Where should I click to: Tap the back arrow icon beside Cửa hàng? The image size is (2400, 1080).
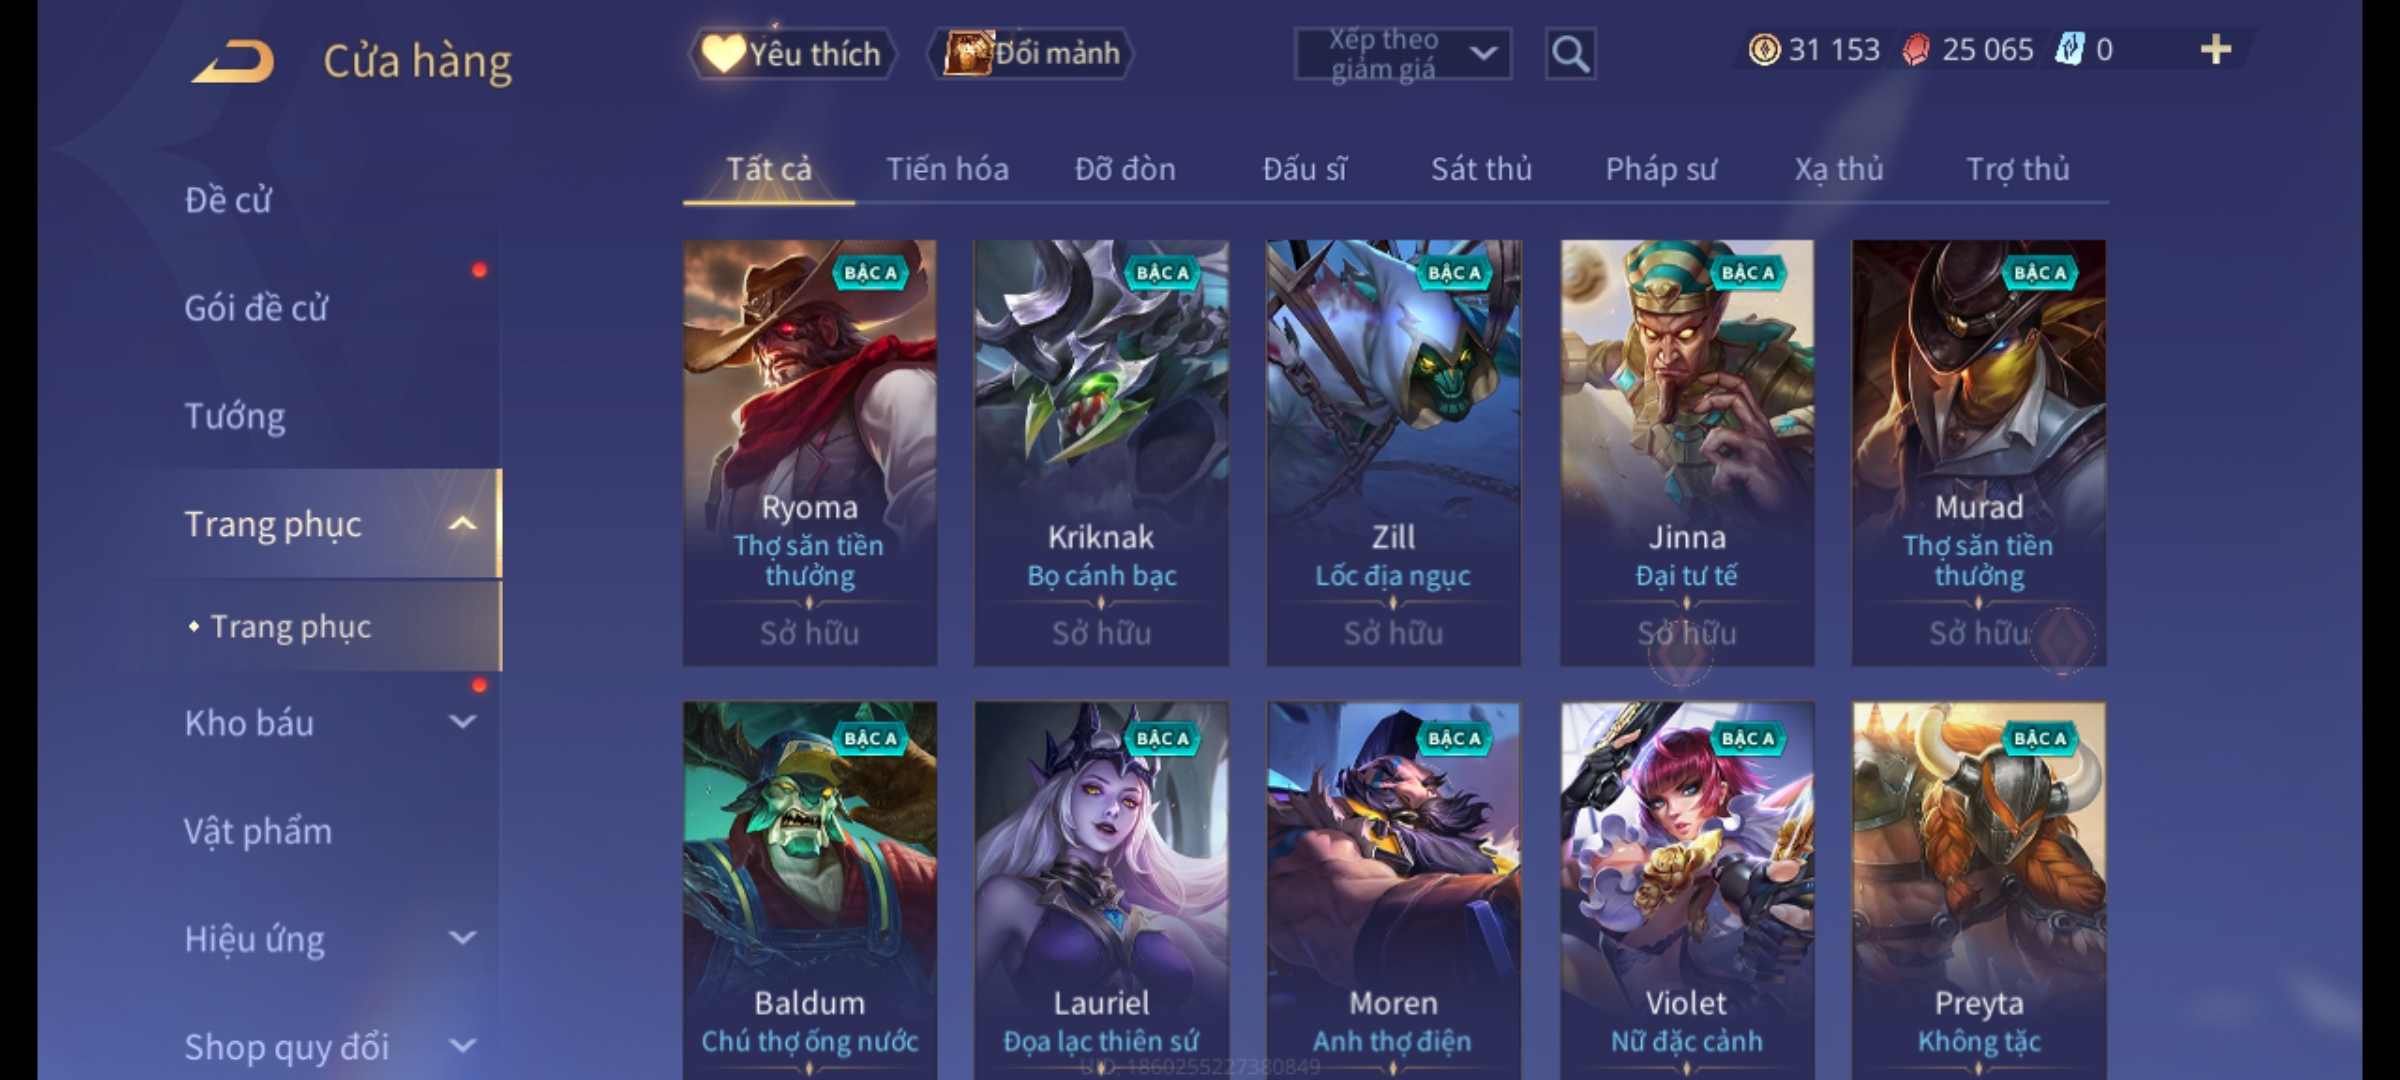pyautogui.click(x=234, y=61)
